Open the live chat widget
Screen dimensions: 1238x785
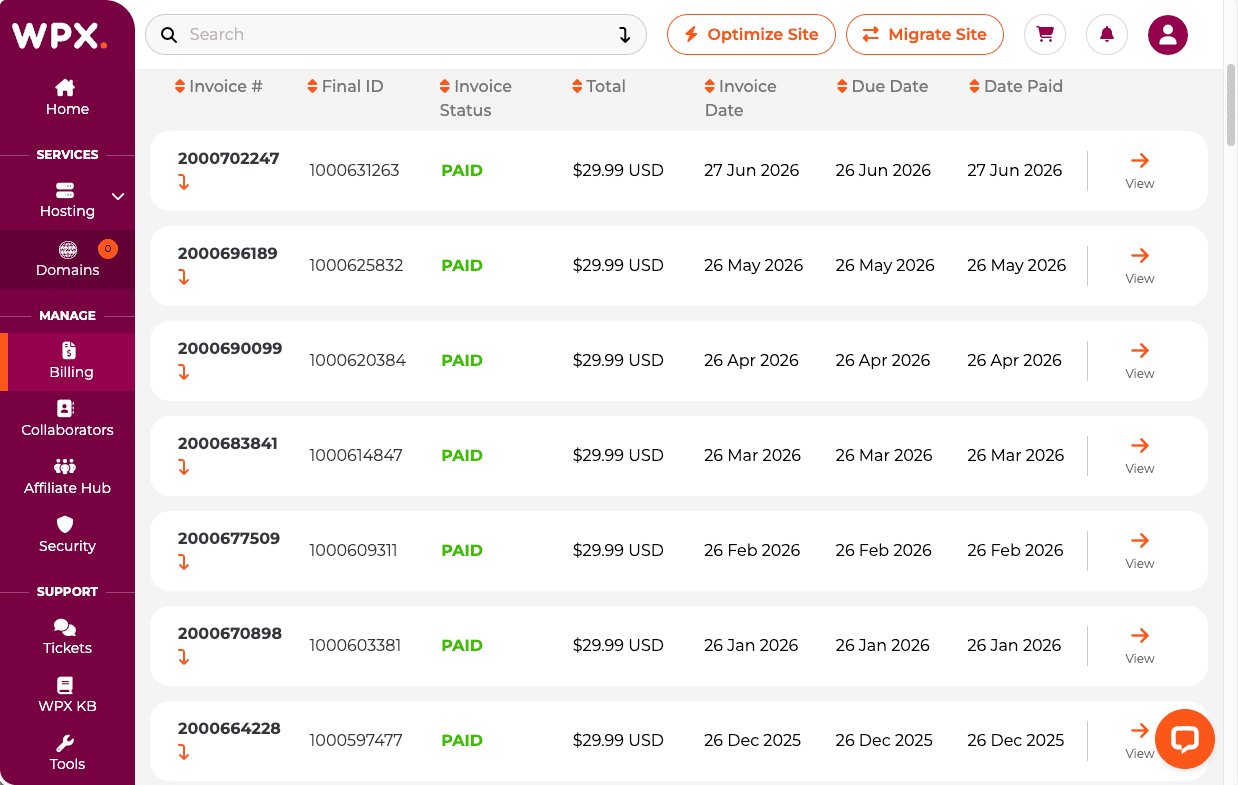(1185, 739)
